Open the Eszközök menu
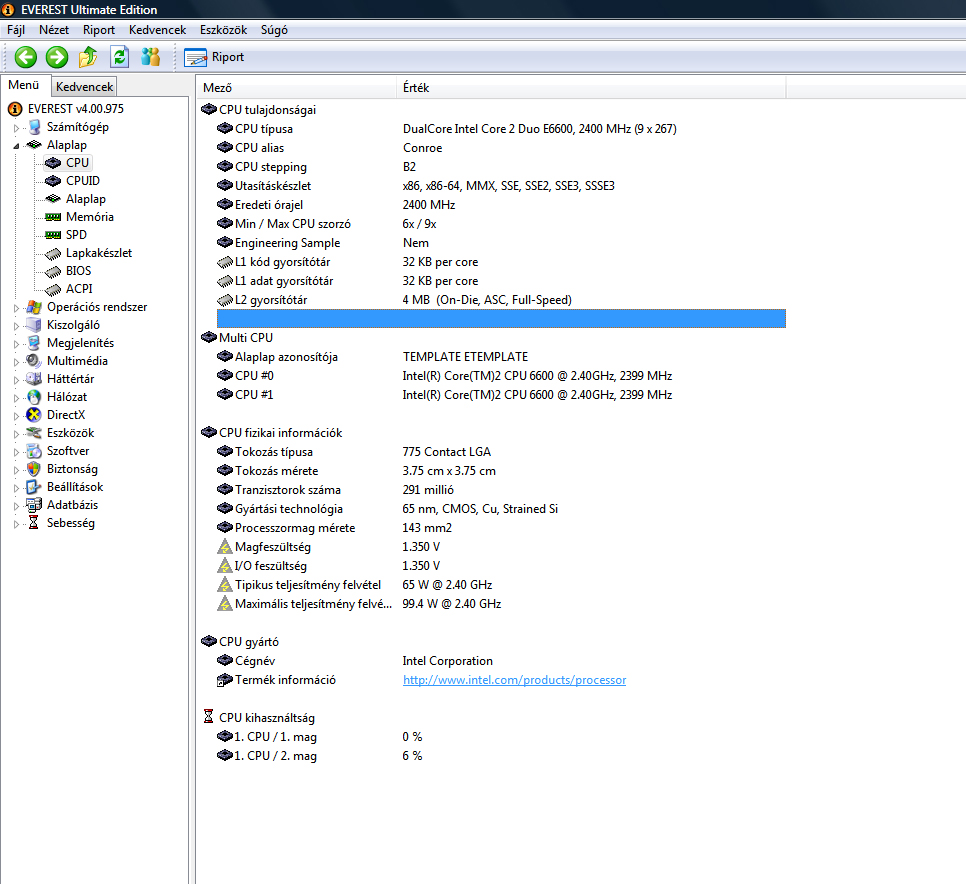Viewport: 966px width, 884px height. [224, 30]
